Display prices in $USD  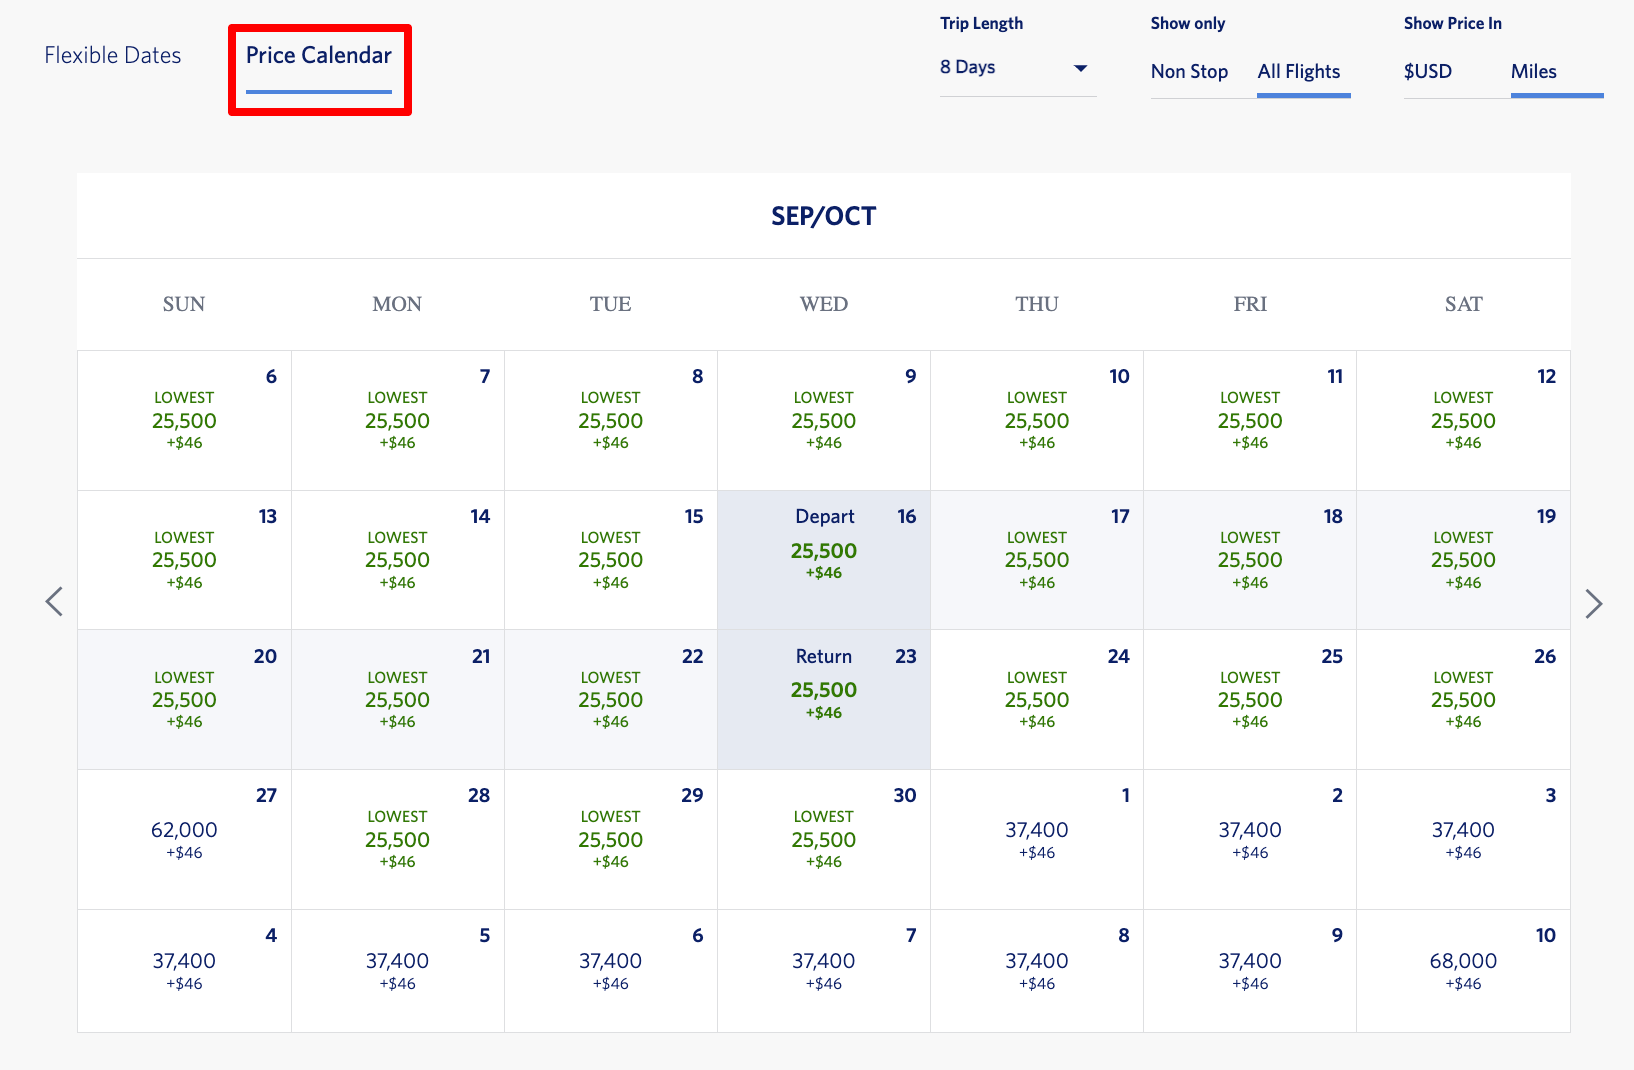coord(1428,72)
